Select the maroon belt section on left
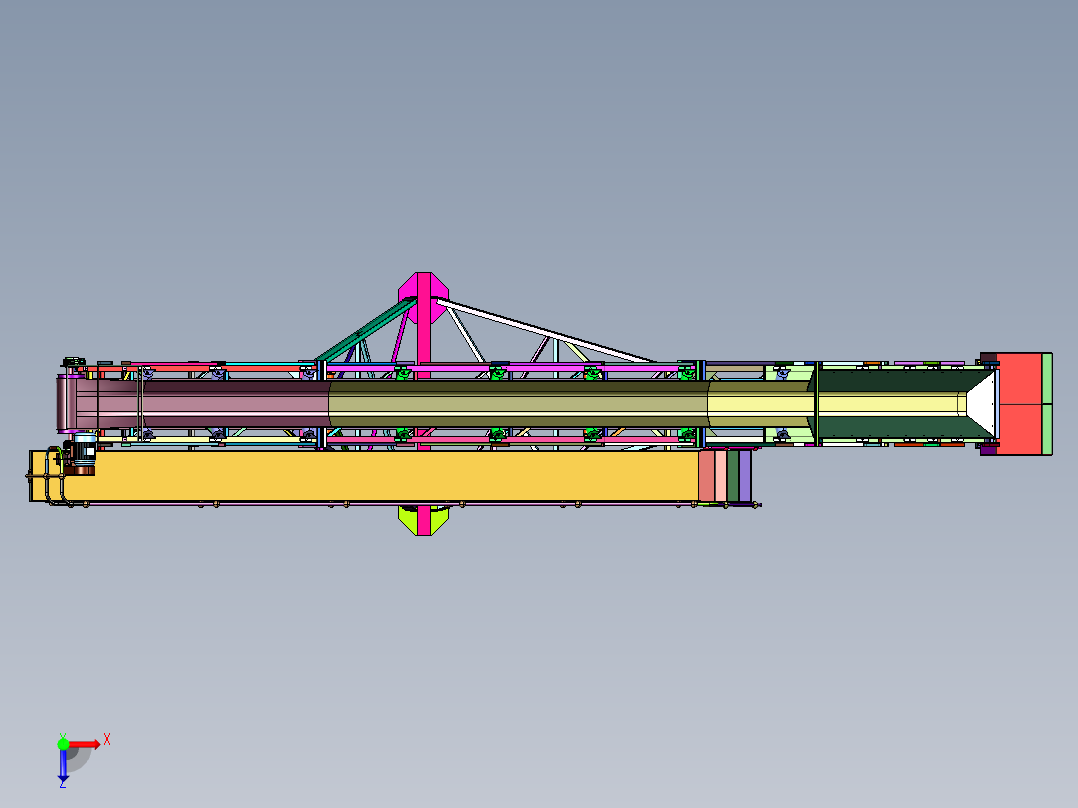Image resolution: width=1078 pixels, height=808 pixels. click(201, 404)
